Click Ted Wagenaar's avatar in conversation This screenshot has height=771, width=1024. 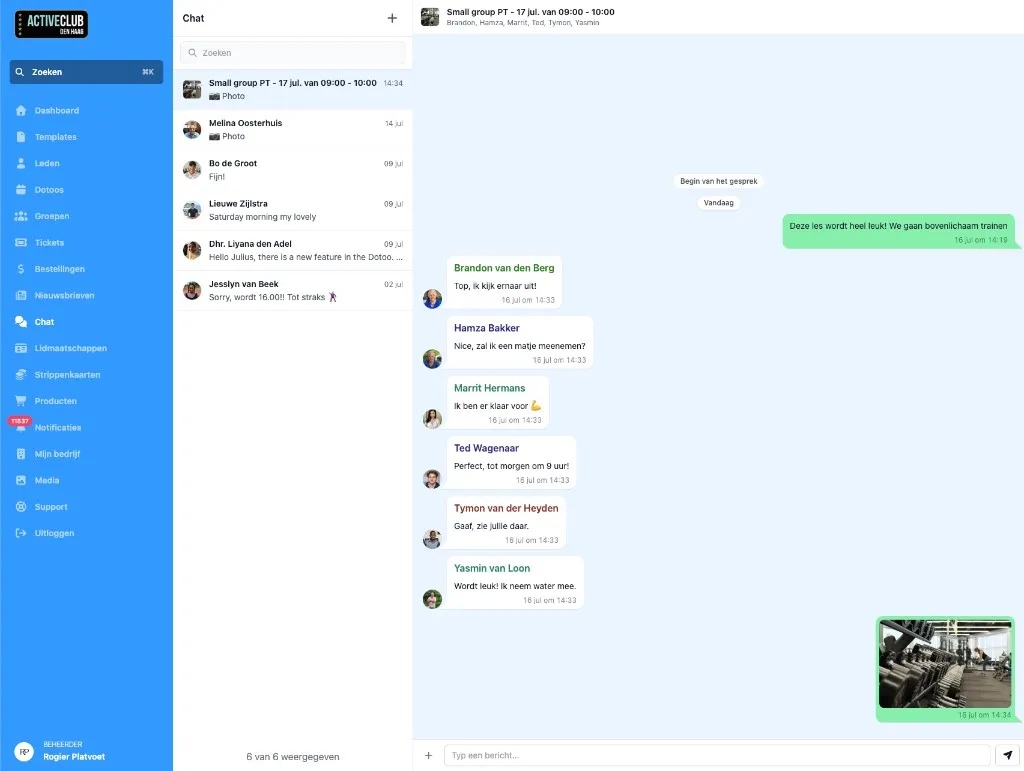click(432, 479)
